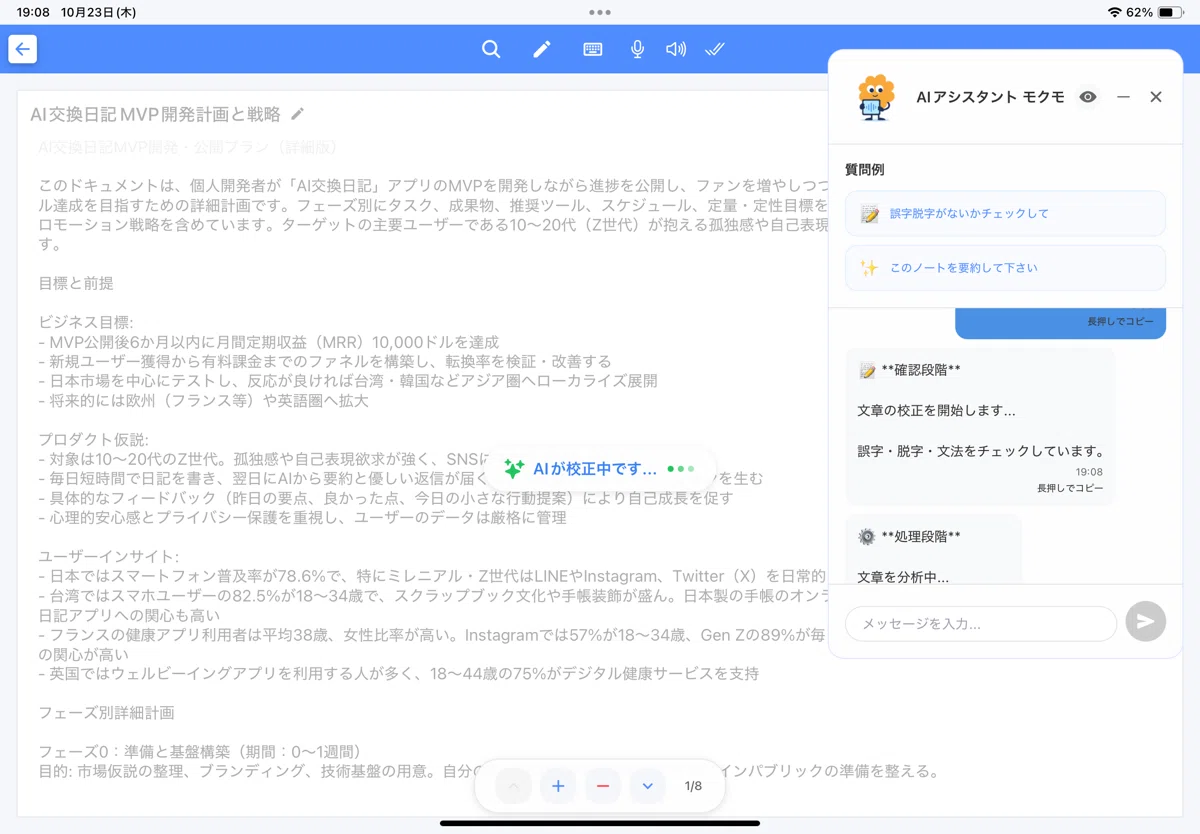
Task: Tap the '質問例' label
Action: click(865, 170)
